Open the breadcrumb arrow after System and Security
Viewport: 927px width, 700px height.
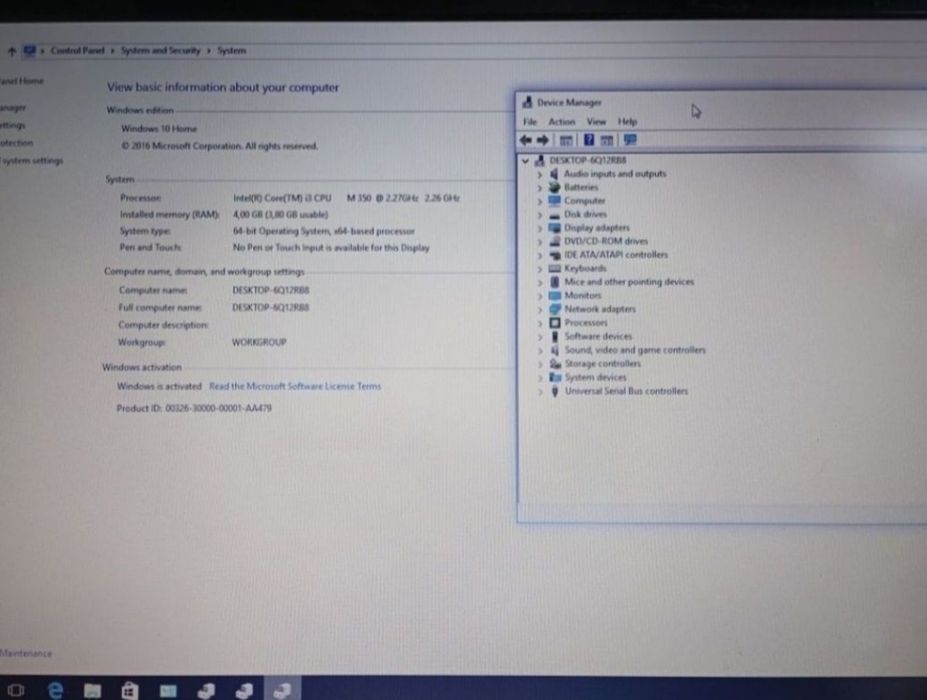point(209,51)
